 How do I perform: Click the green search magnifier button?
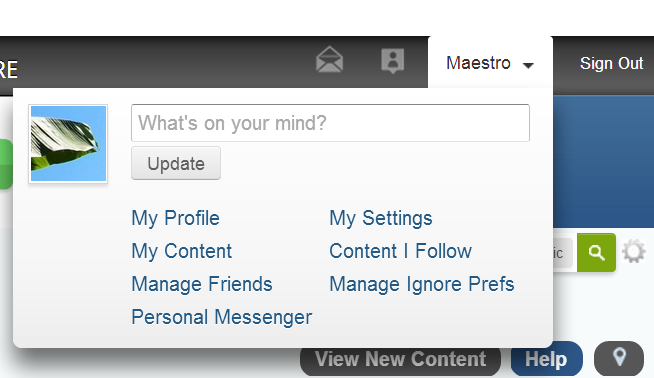point(596,252)
